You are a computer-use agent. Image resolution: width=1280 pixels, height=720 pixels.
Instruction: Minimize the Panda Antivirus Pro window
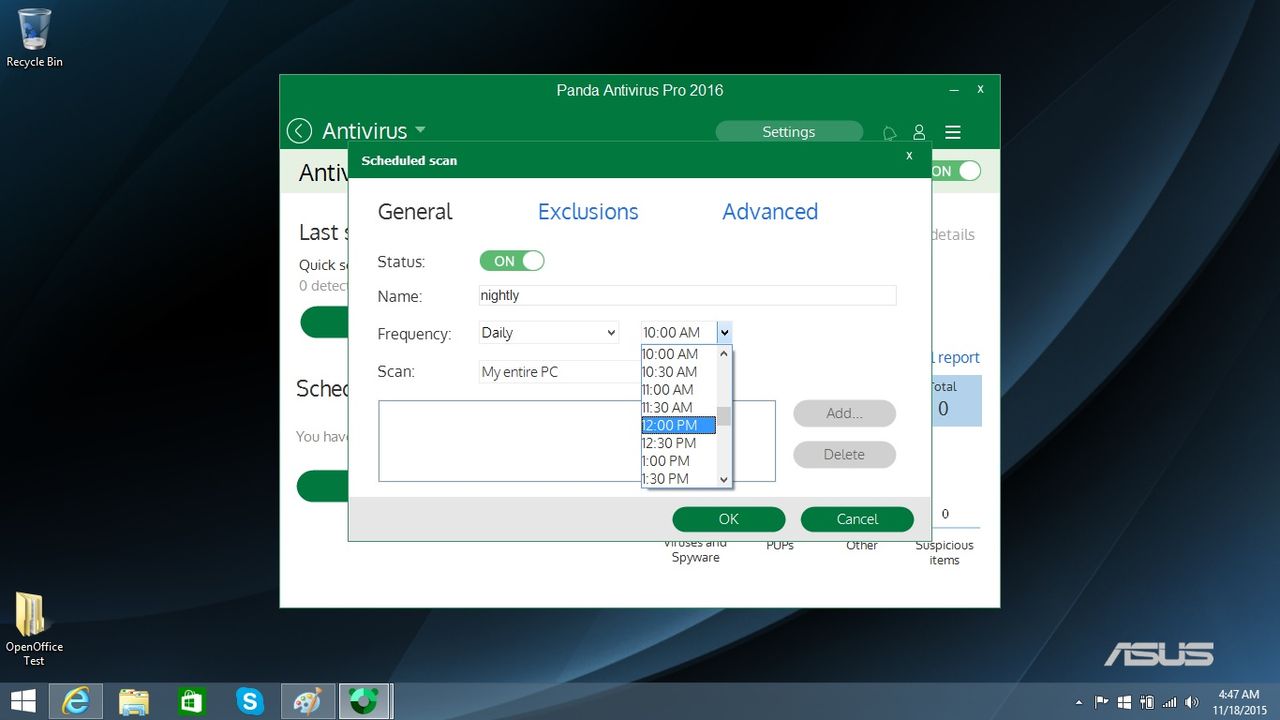point(953,90)
